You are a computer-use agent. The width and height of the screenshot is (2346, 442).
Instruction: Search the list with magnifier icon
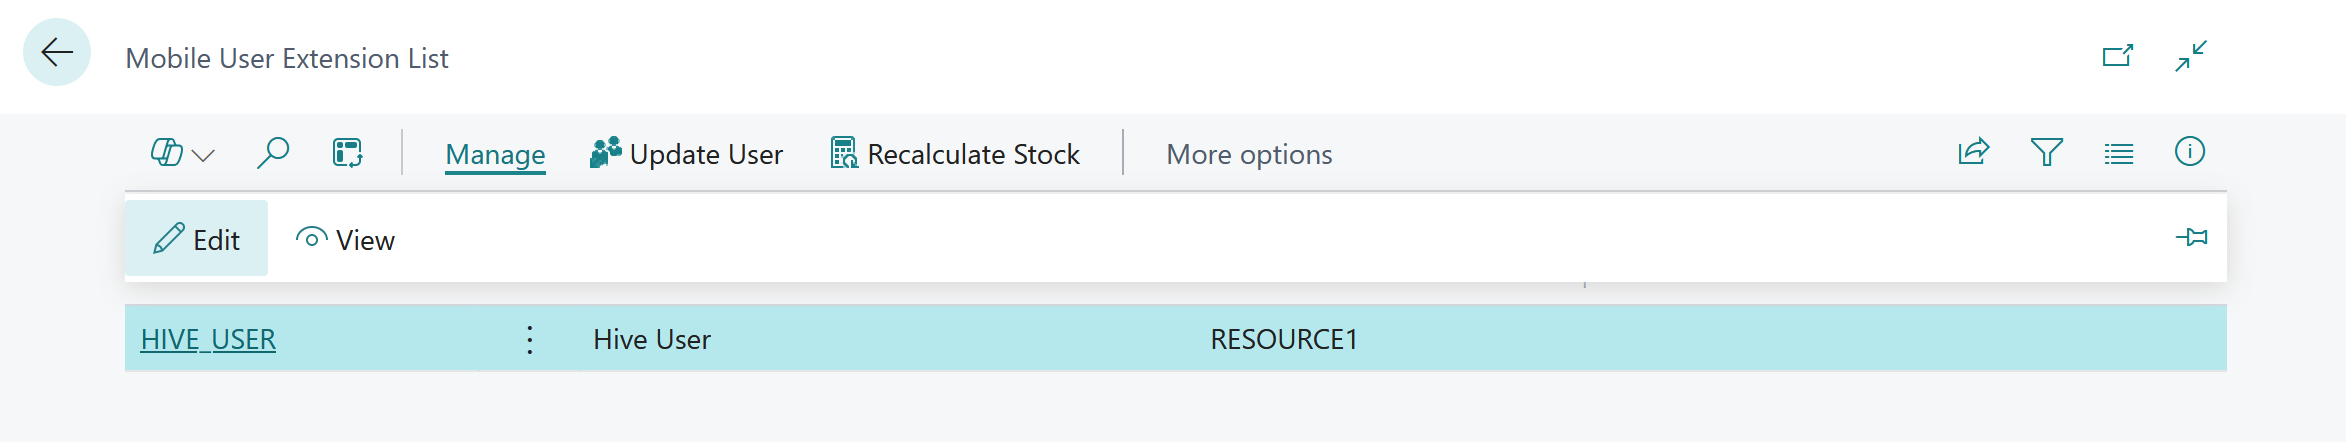tap(273, 153)
